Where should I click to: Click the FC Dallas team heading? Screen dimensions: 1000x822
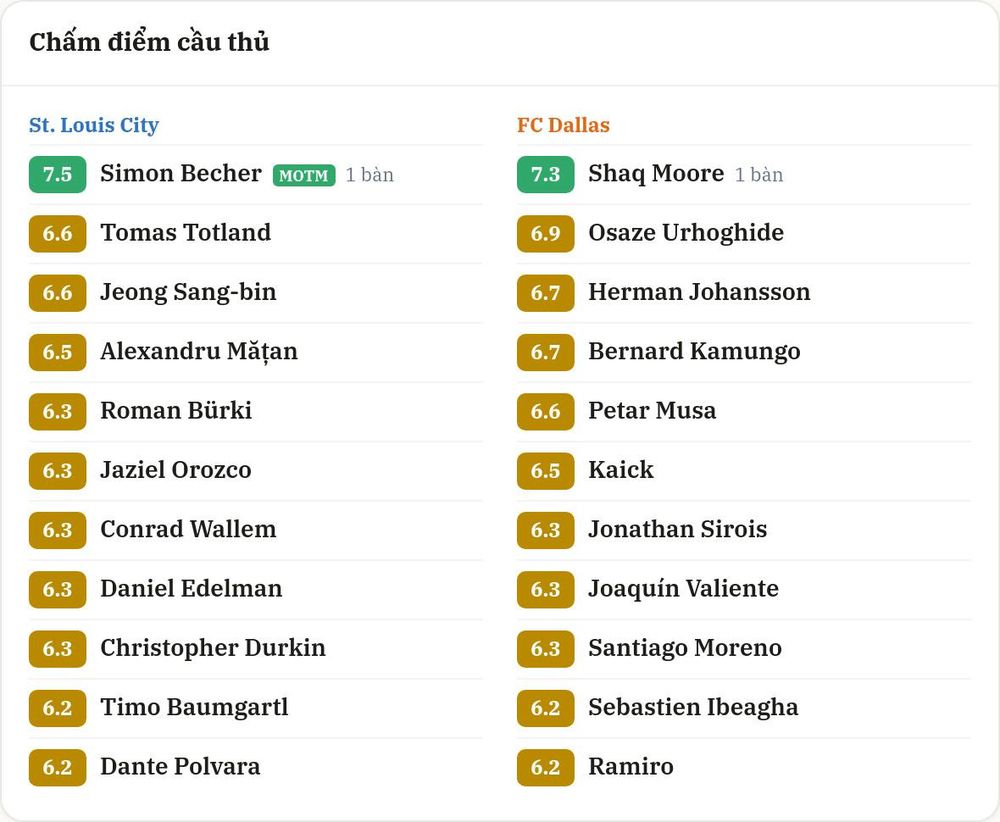click(563, 125)
